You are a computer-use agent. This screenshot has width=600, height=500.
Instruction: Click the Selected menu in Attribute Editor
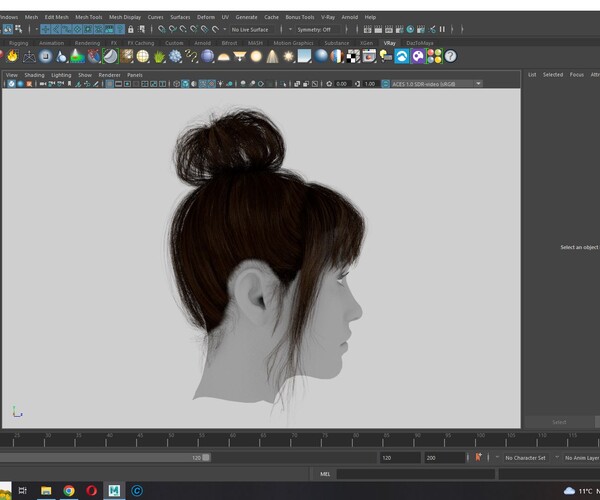[553, 75]
